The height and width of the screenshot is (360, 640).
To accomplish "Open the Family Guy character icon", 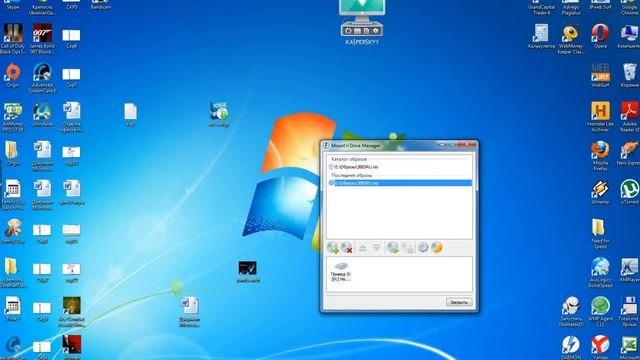I will tap(13, 231).
